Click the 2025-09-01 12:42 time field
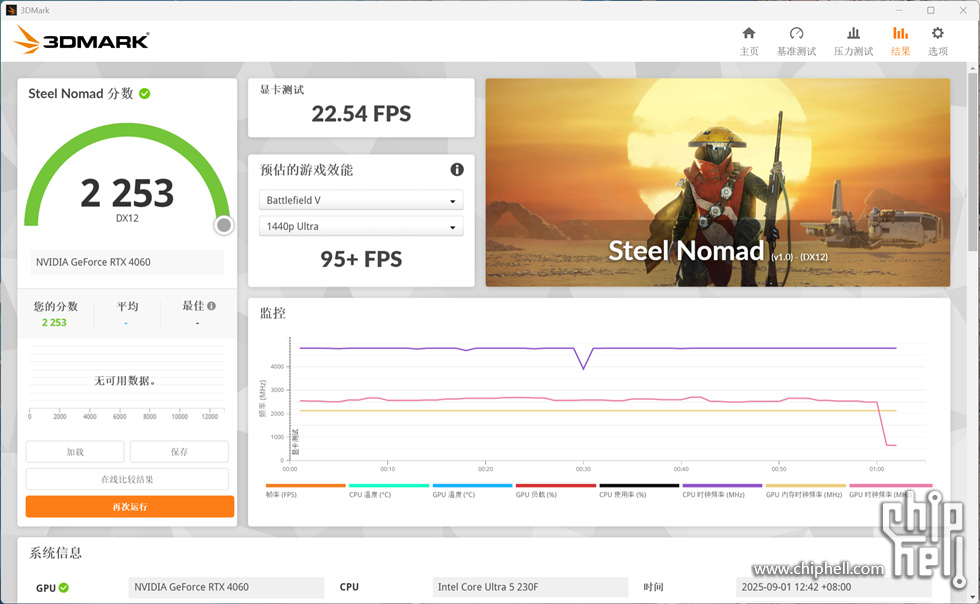Image resolution: width=980 pixels, height=604 pixels. coord(834,587)
